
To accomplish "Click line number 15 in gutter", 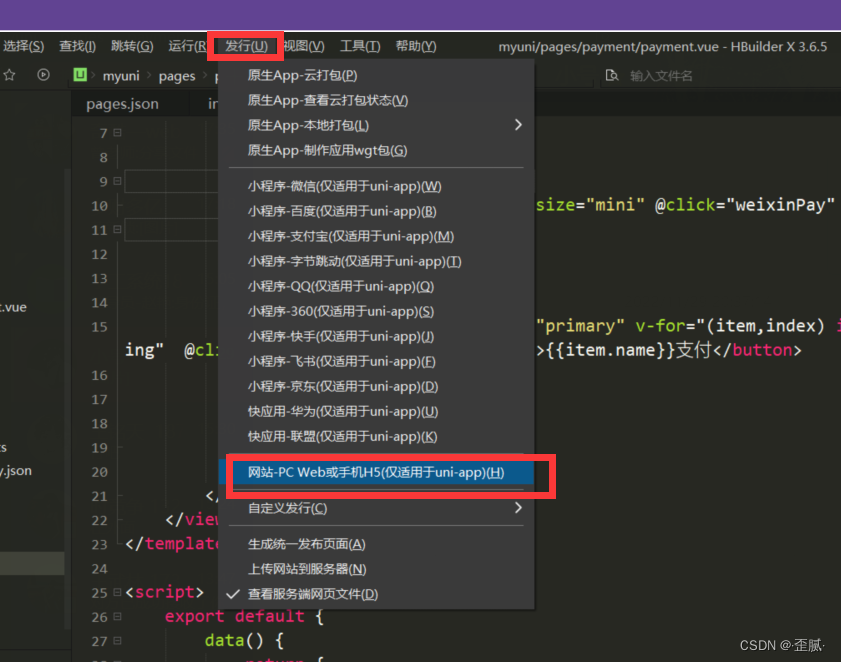I will coord(99,327).
